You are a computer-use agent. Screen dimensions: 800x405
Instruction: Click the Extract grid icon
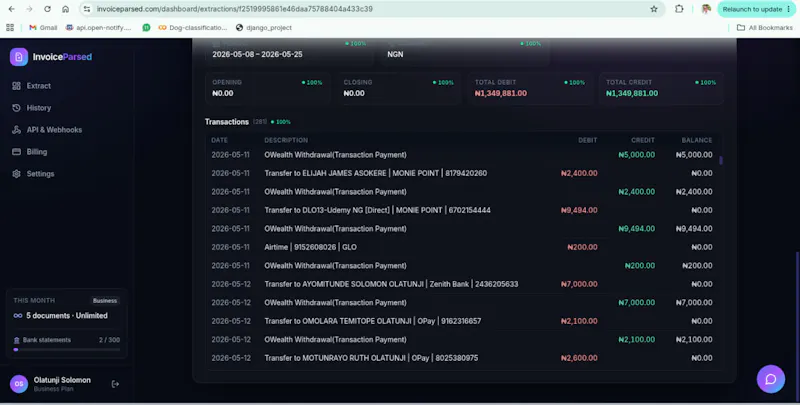click(x=16, y=86)
